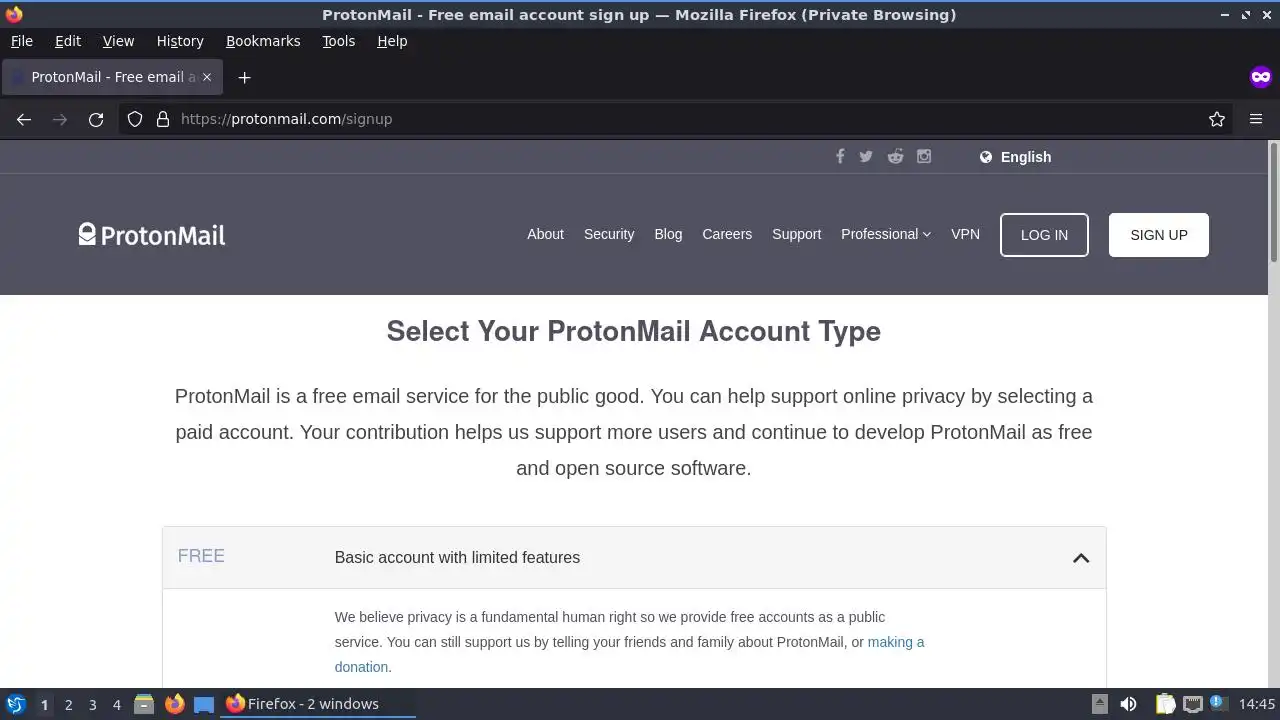Go back to the previous page
1280x720 pixels.
coord(24,119)
